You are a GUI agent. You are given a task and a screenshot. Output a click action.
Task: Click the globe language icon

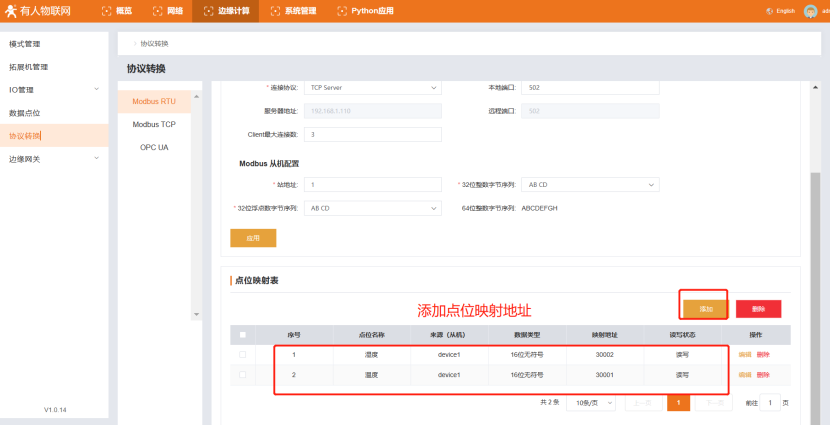point(769,11)
